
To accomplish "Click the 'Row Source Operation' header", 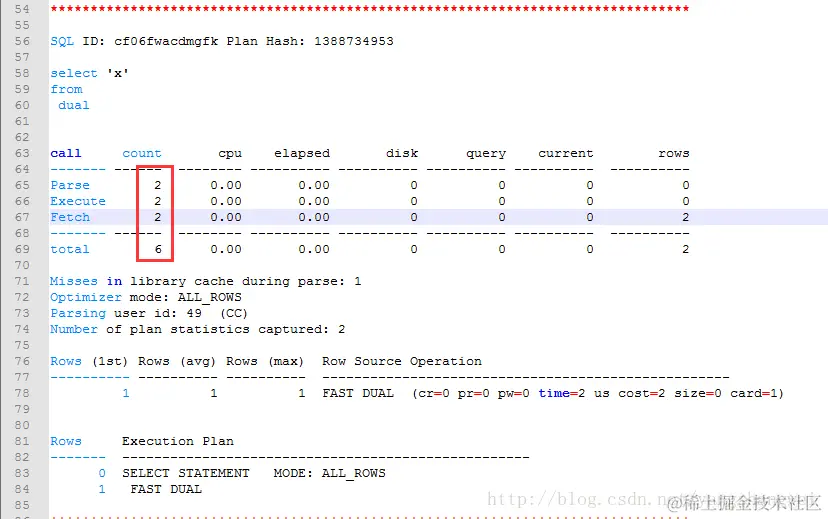I will [x=402, y=361].
